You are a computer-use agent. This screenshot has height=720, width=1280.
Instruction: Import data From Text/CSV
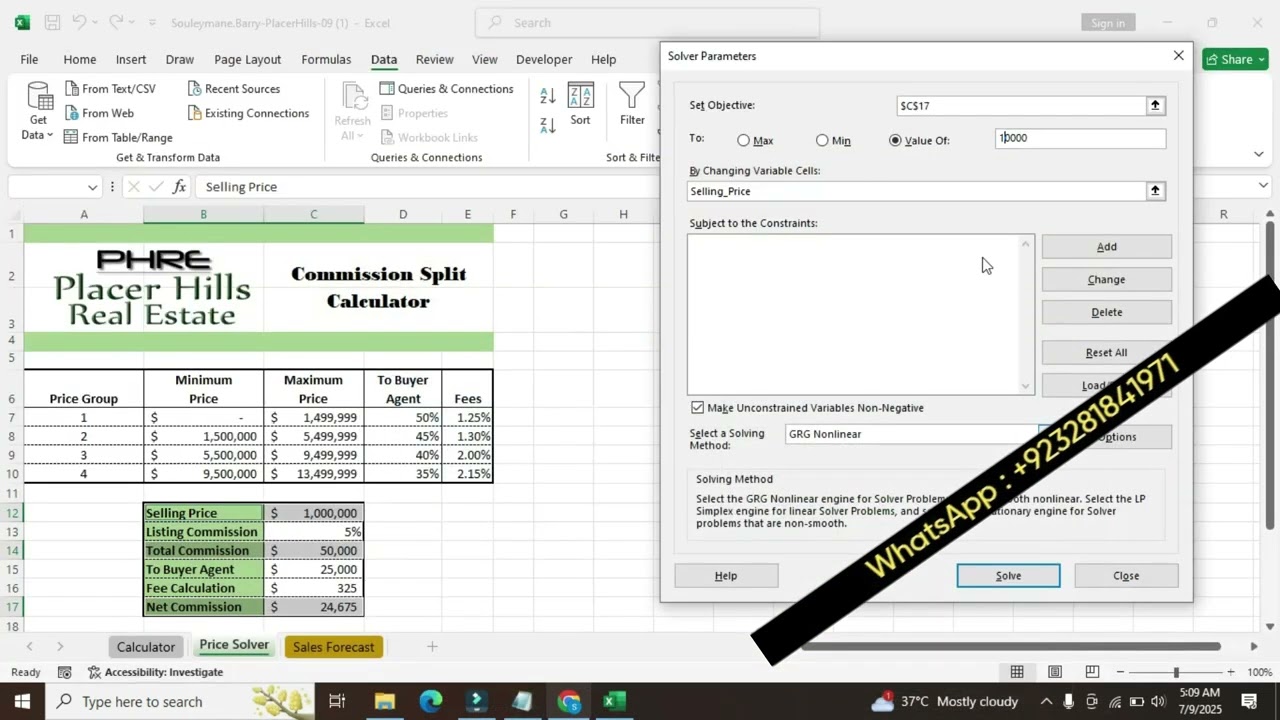(110, 89)
